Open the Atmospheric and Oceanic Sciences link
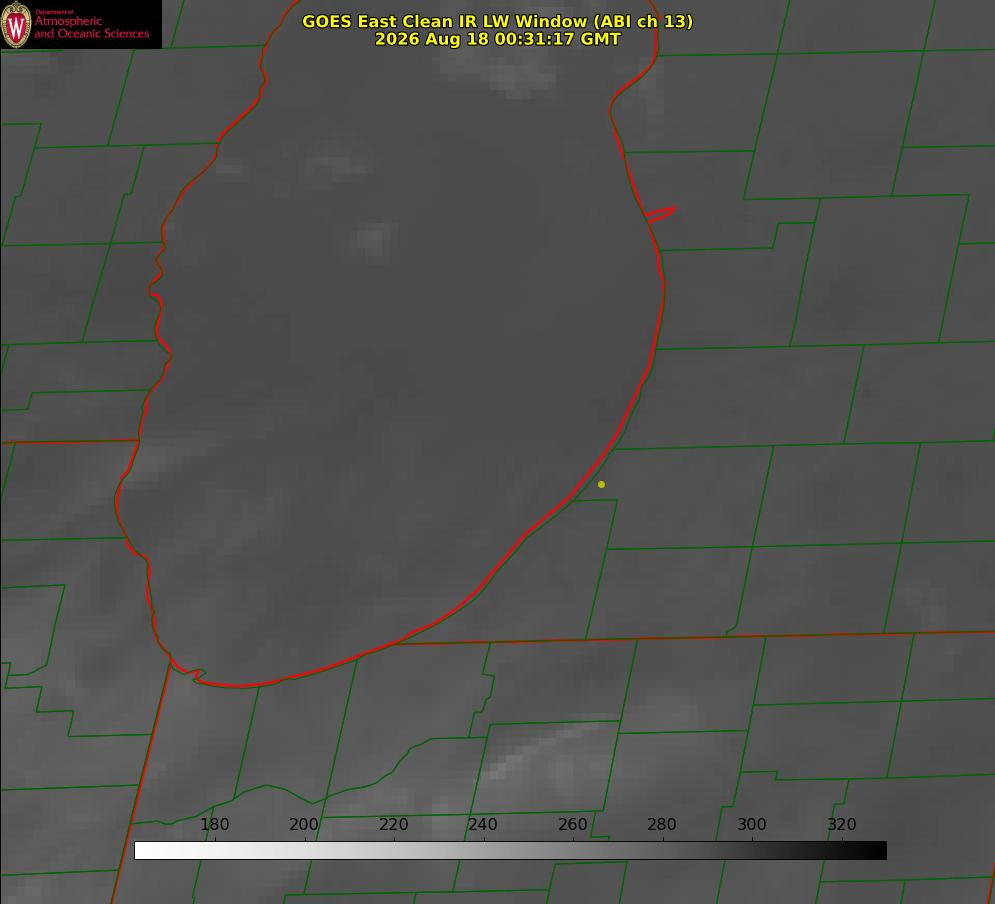Viewport: 995px width, 904px height. (x=91, y=27)
